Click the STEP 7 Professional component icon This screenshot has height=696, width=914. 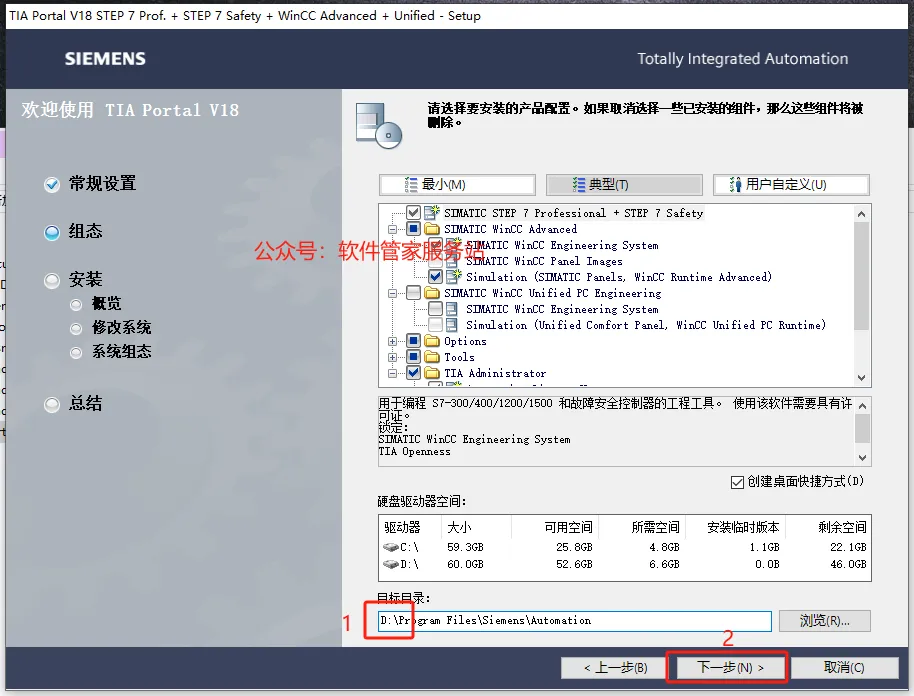pyautogui.click(x=432, y=213)
